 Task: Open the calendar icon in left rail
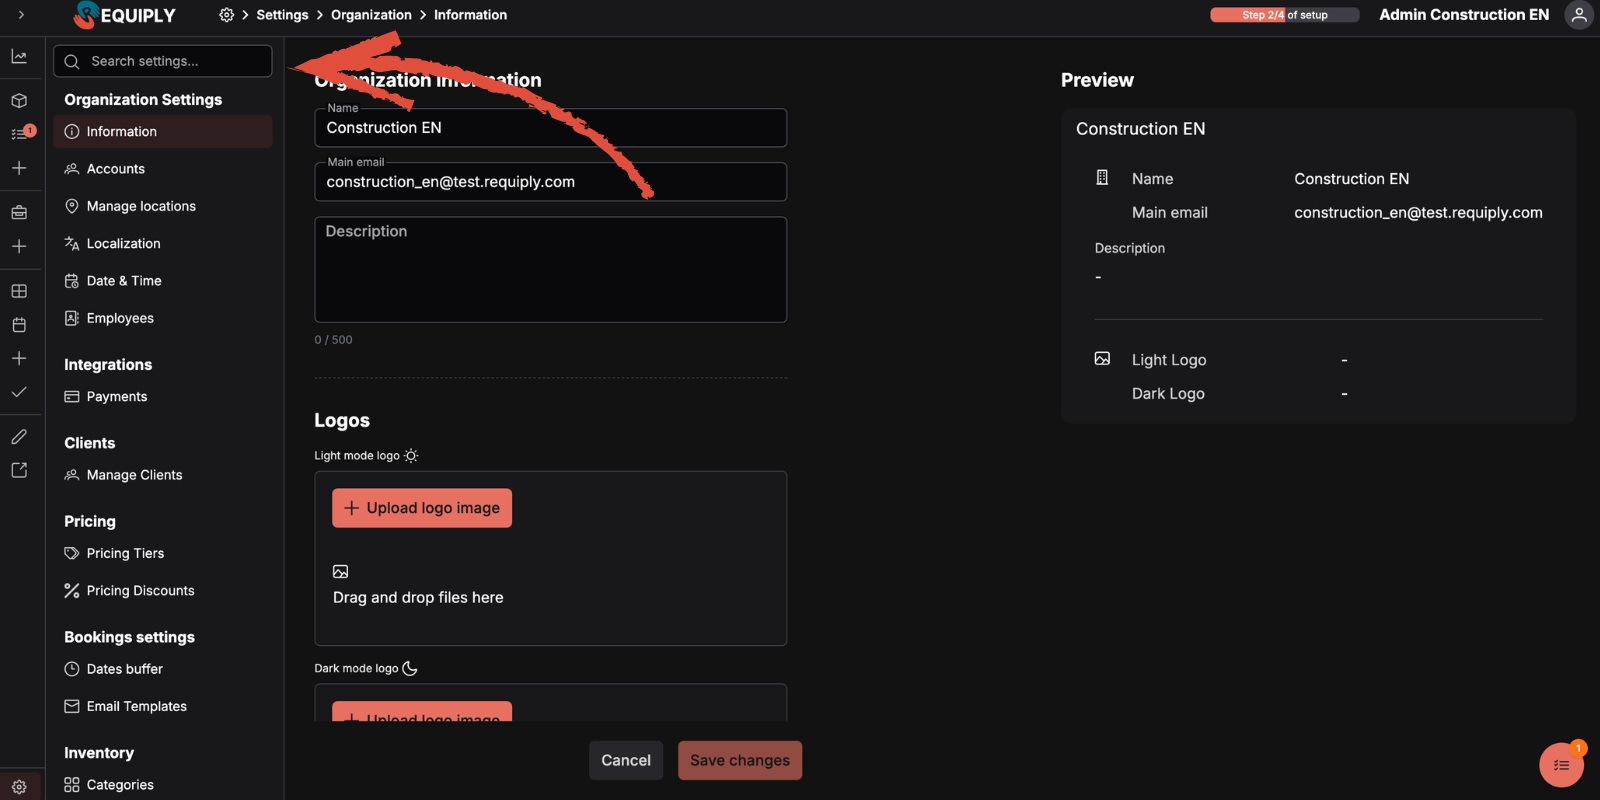[19, 325]
